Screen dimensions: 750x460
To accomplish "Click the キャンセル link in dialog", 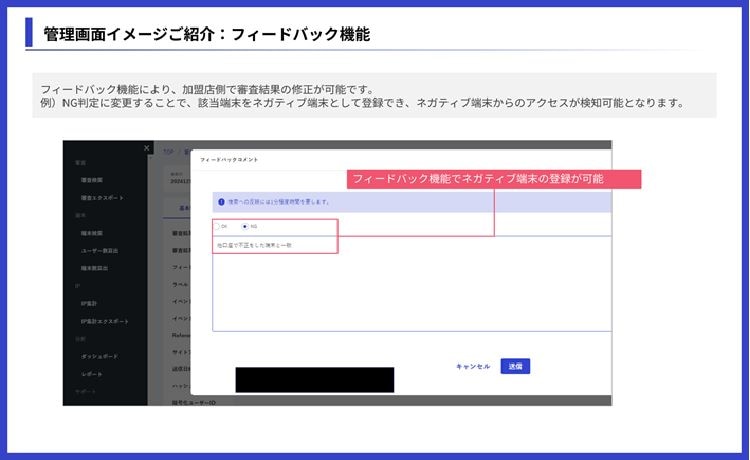I will click(x=473, y=366).
